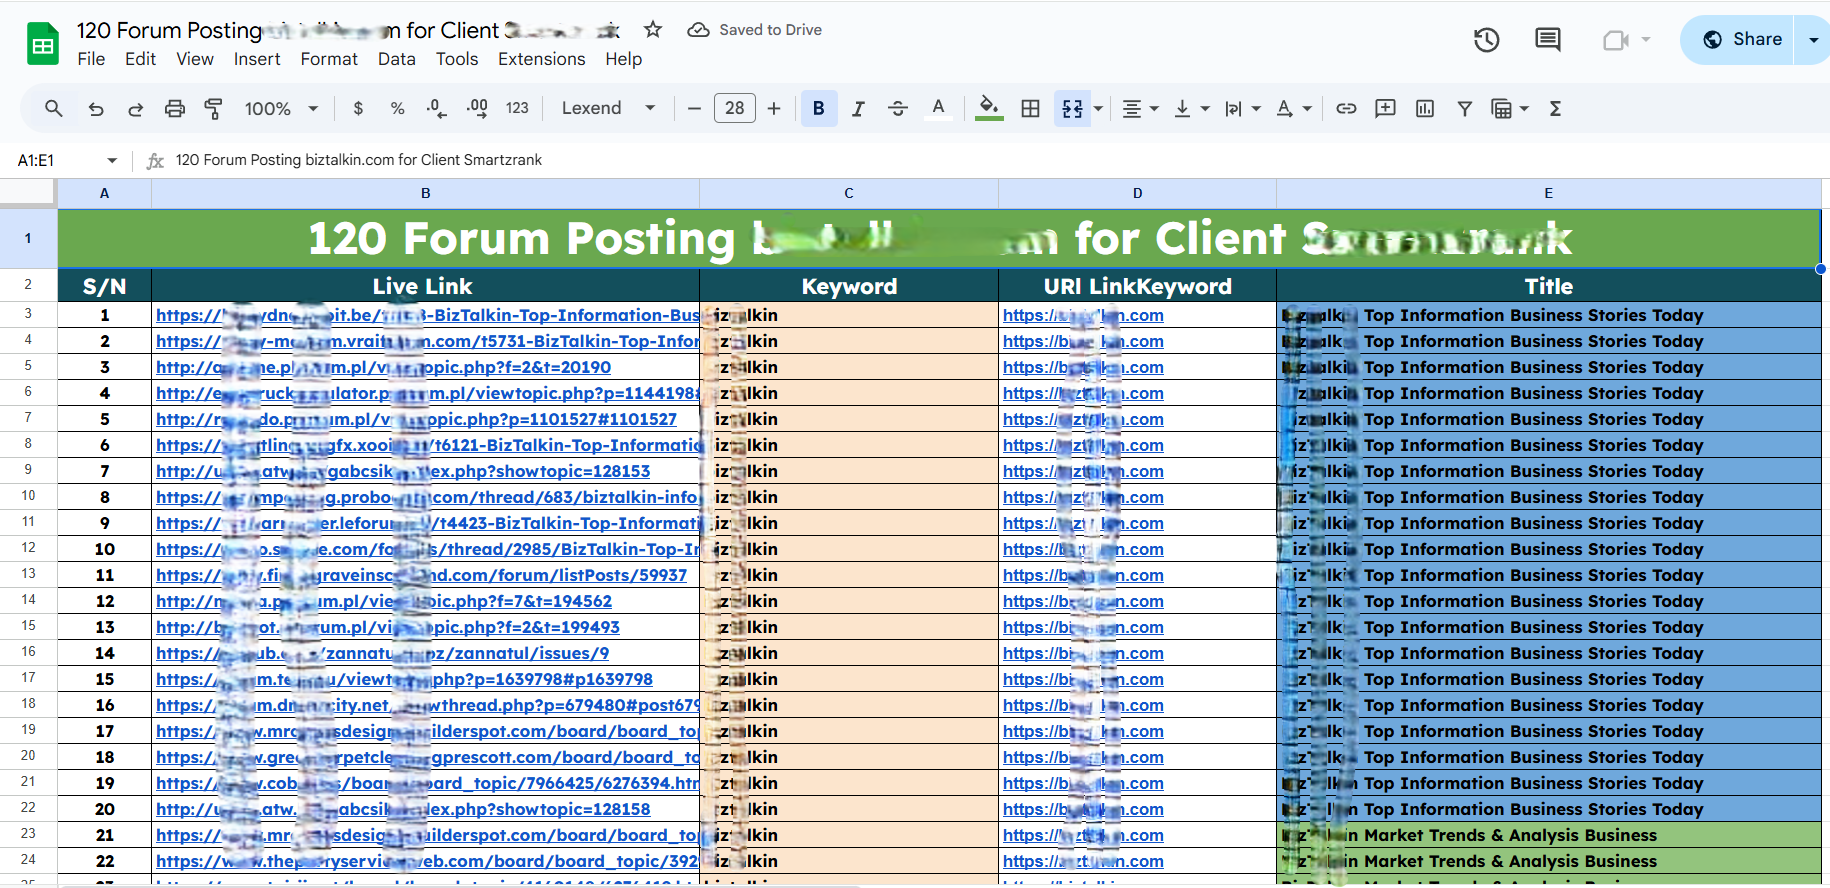Open the comments panel icon
Screen dimensions: 1830x888
(1547, 40)
